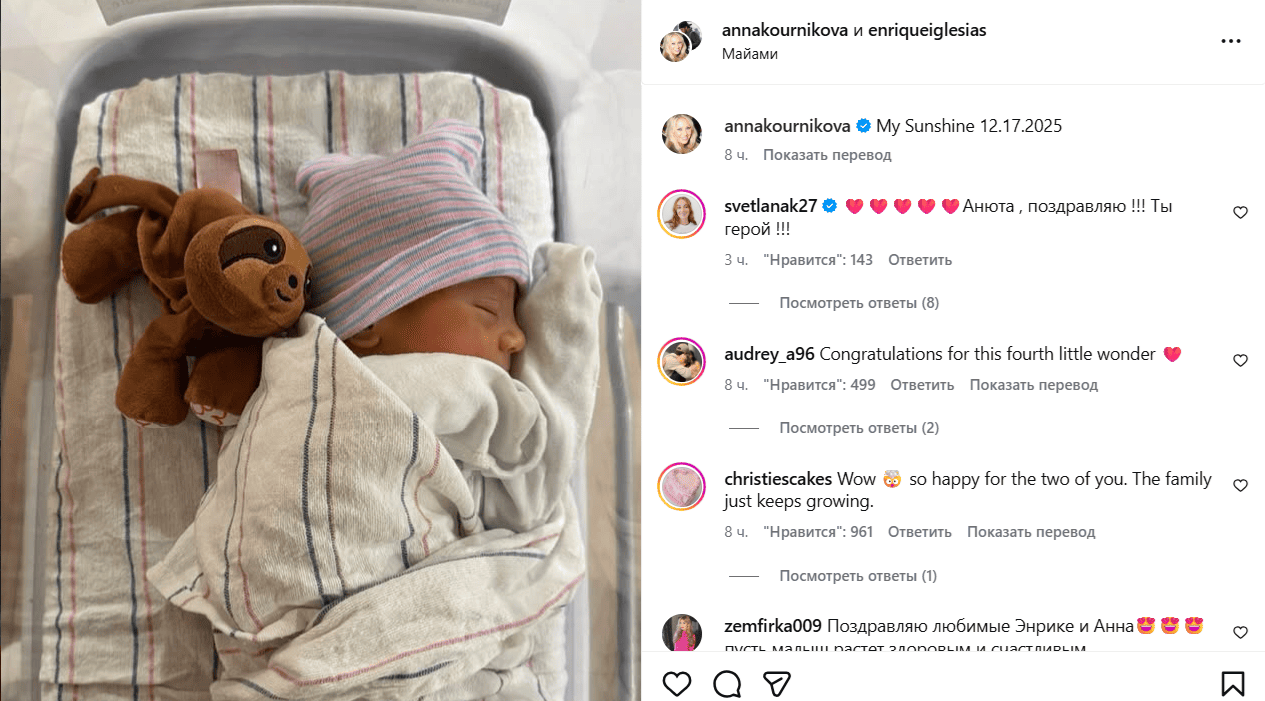Image resolution: width=1265 pixels, height=701 pixels.
Task: Expand the 2 replies under audrey_a96's comment
Action: tap(859, 428)
